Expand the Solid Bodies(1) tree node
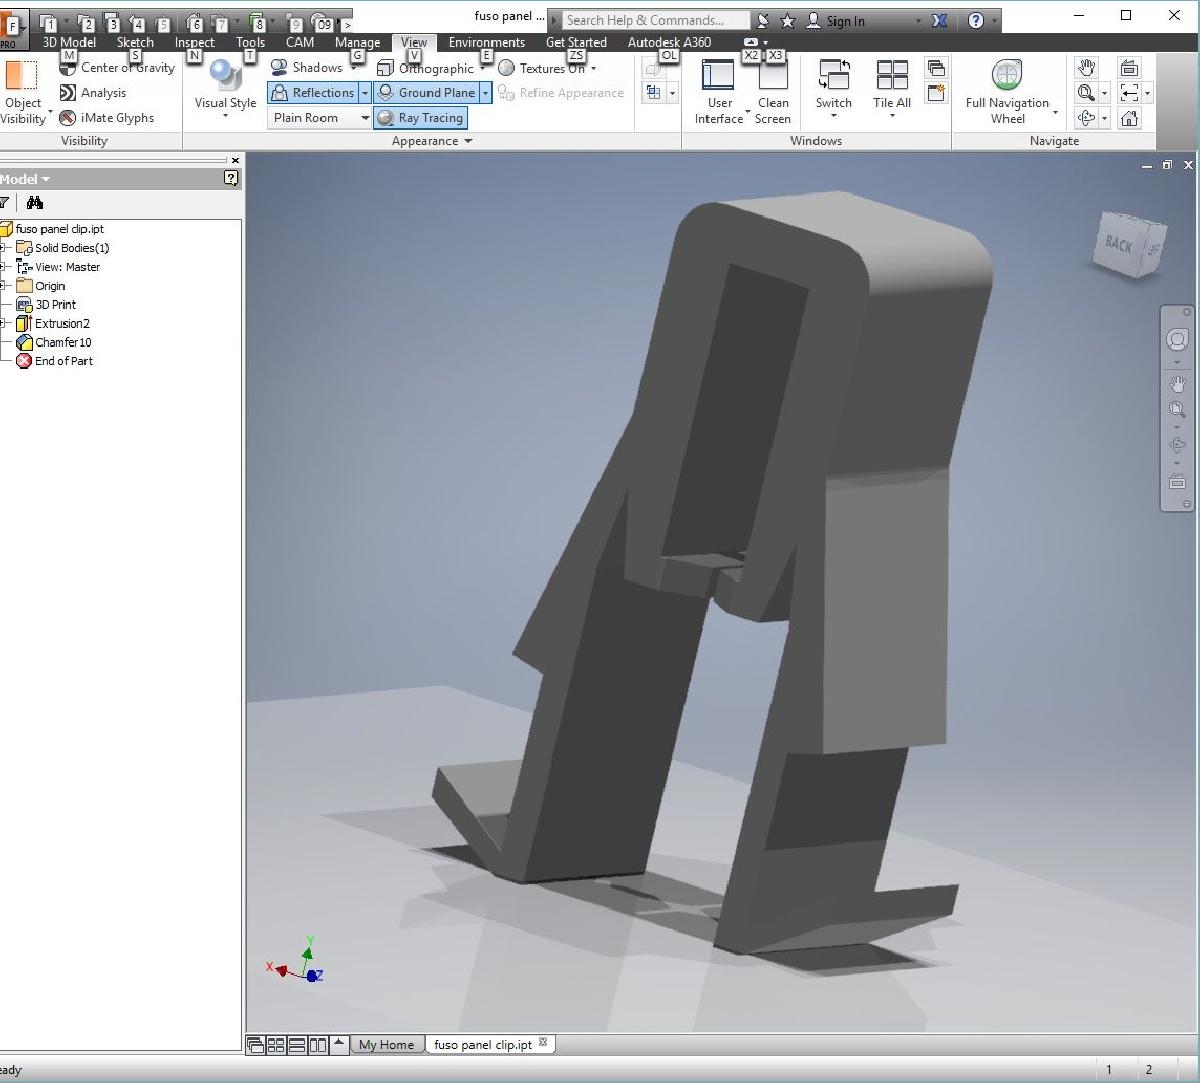This screenshot has width=1200, height=1083. 4,248
